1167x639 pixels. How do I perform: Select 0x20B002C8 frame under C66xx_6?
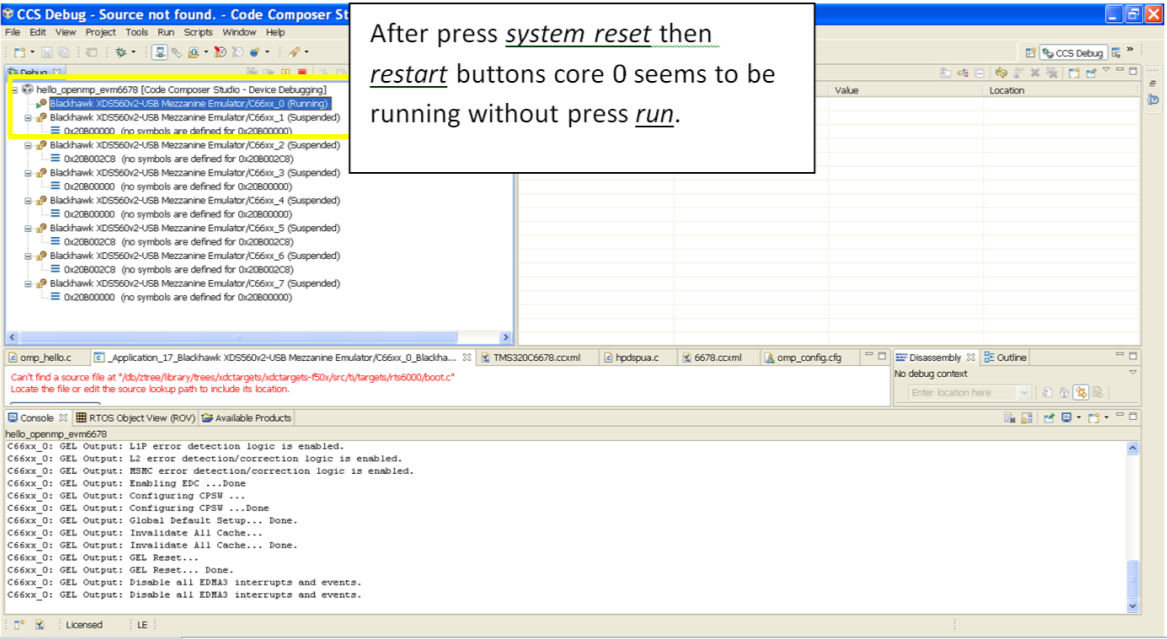tap(179, 269)
